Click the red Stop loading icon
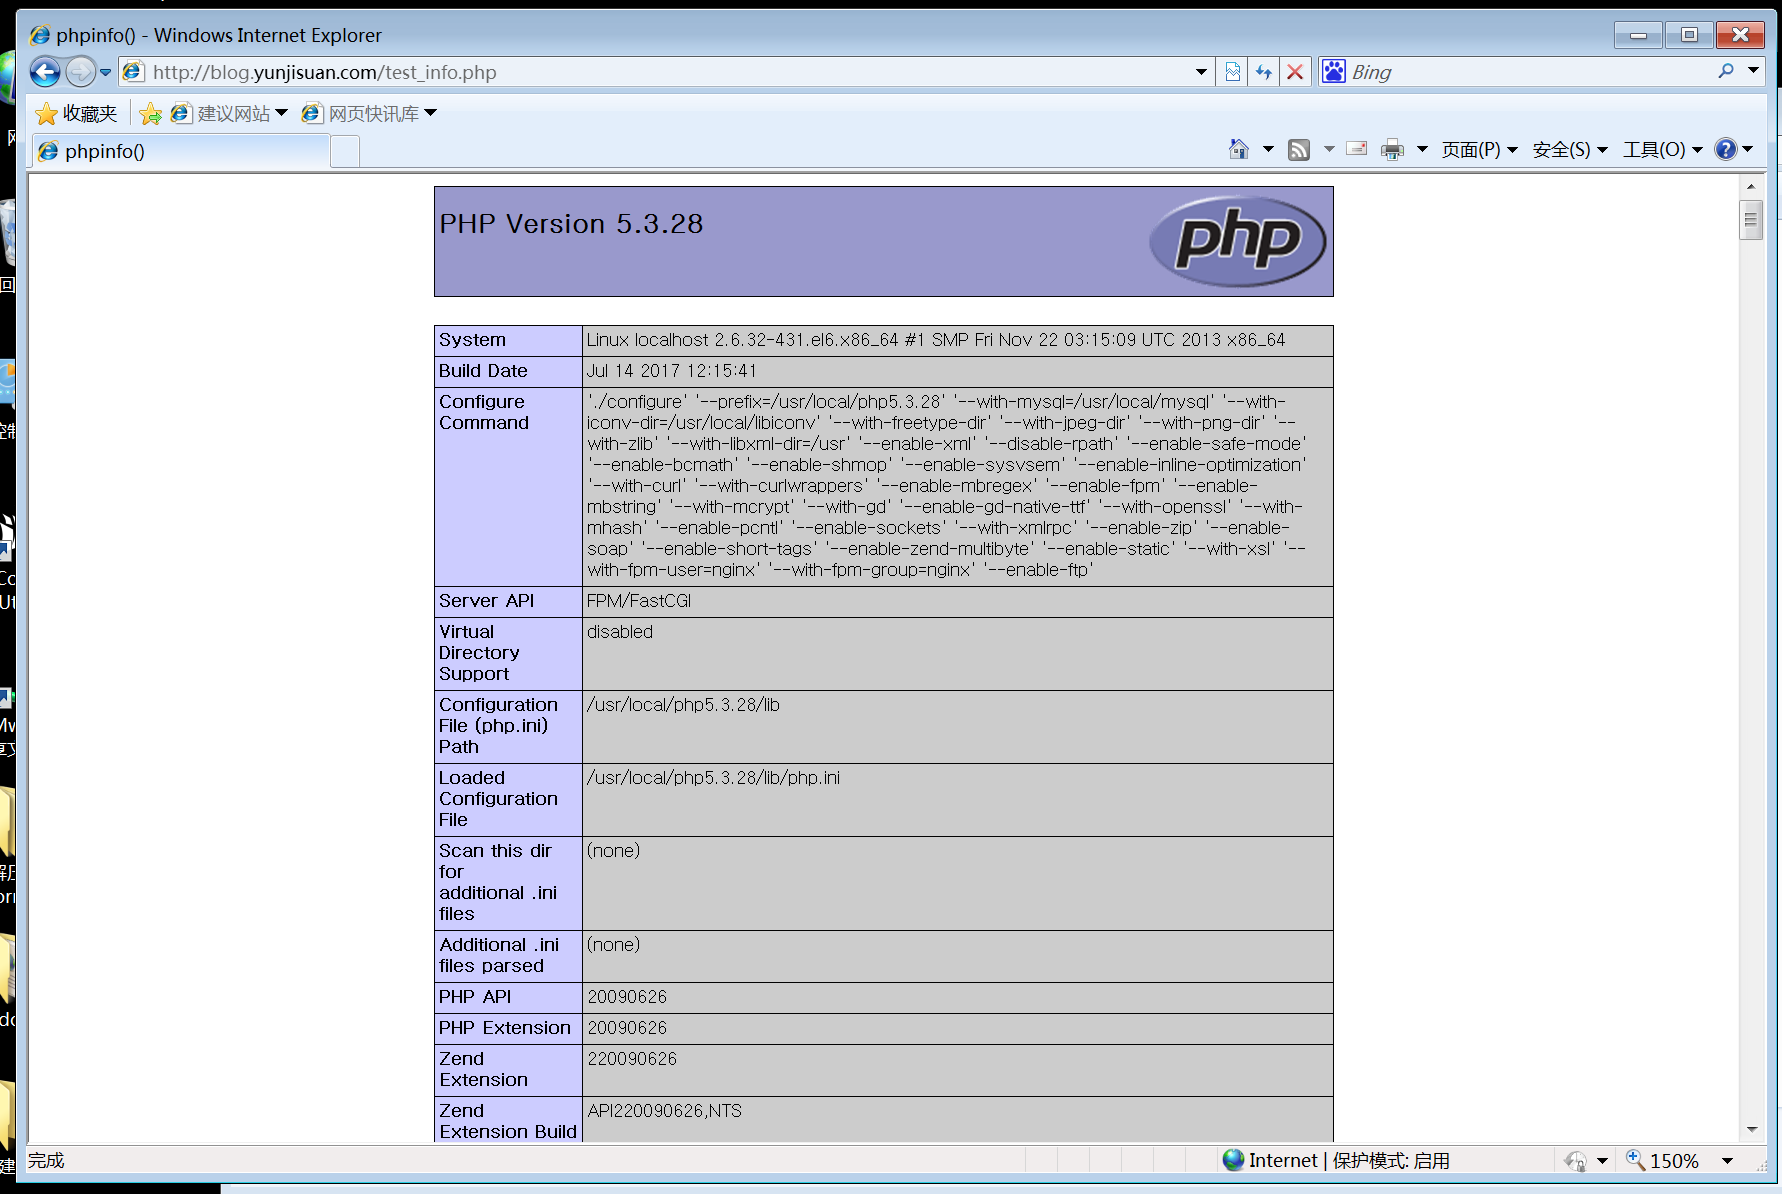The image size is (1782, 1194). tap(1295, 72)
